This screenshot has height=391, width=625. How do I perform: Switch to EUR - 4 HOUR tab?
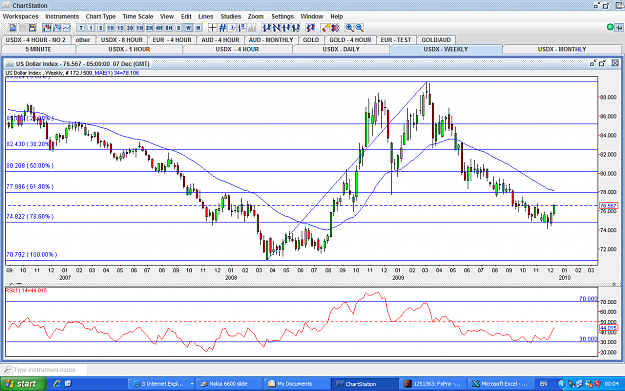pos(172,40)
